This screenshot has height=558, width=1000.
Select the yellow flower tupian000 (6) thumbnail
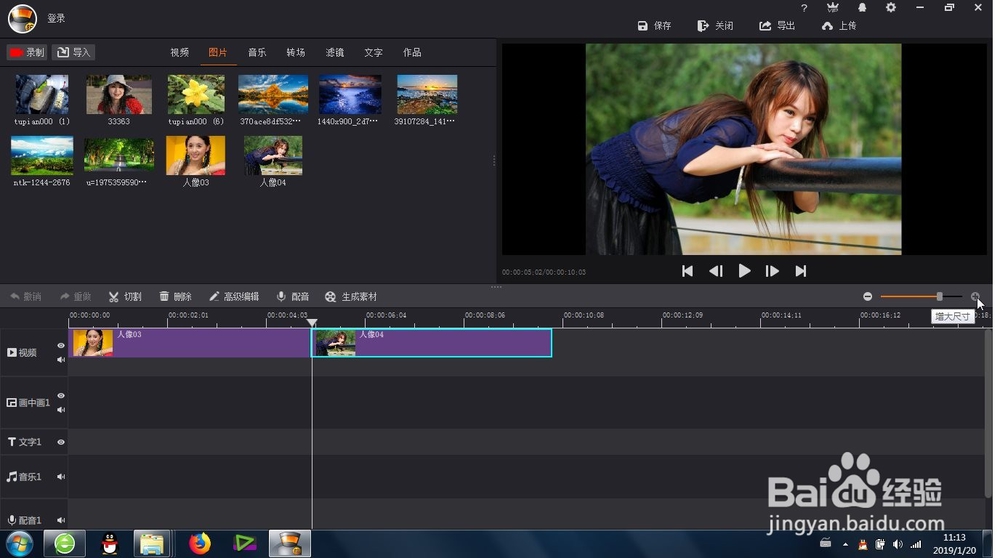(196, 94)
